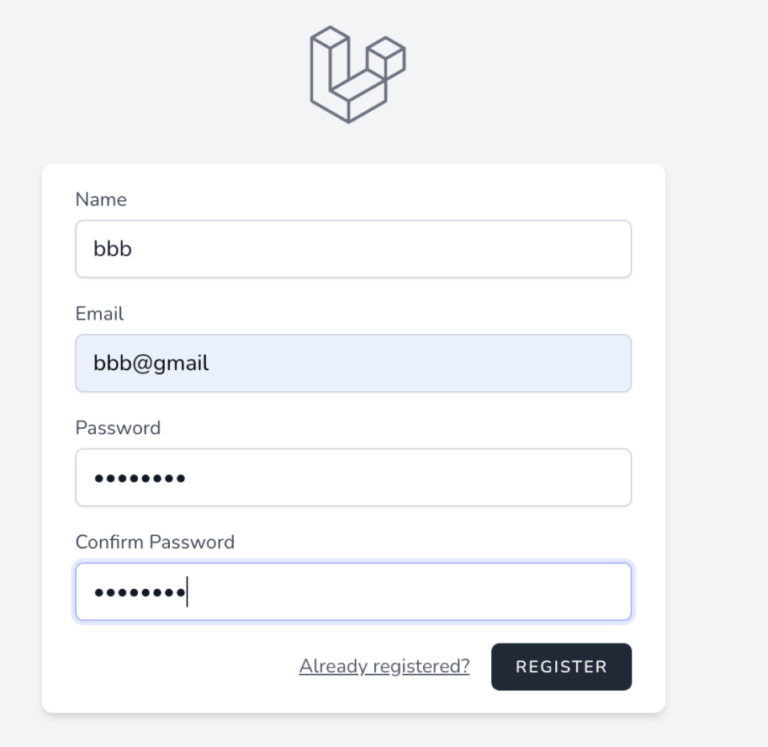The height and width of the screenshot is (747, 768).
Task: Click blank card area left of the "Already registered?" link
Action: pos(170,667)
